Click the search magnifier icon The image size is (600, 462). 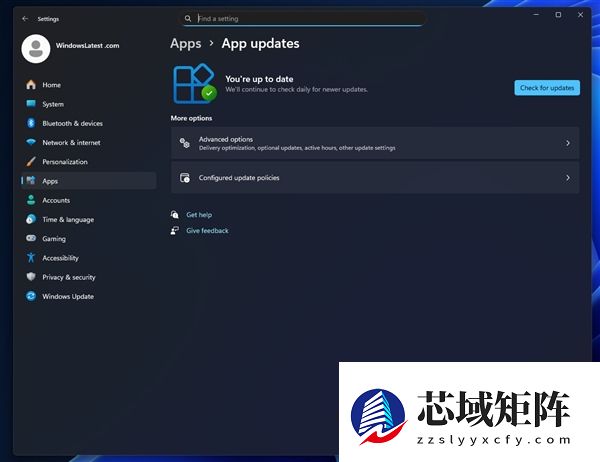(x=188, y=18)
